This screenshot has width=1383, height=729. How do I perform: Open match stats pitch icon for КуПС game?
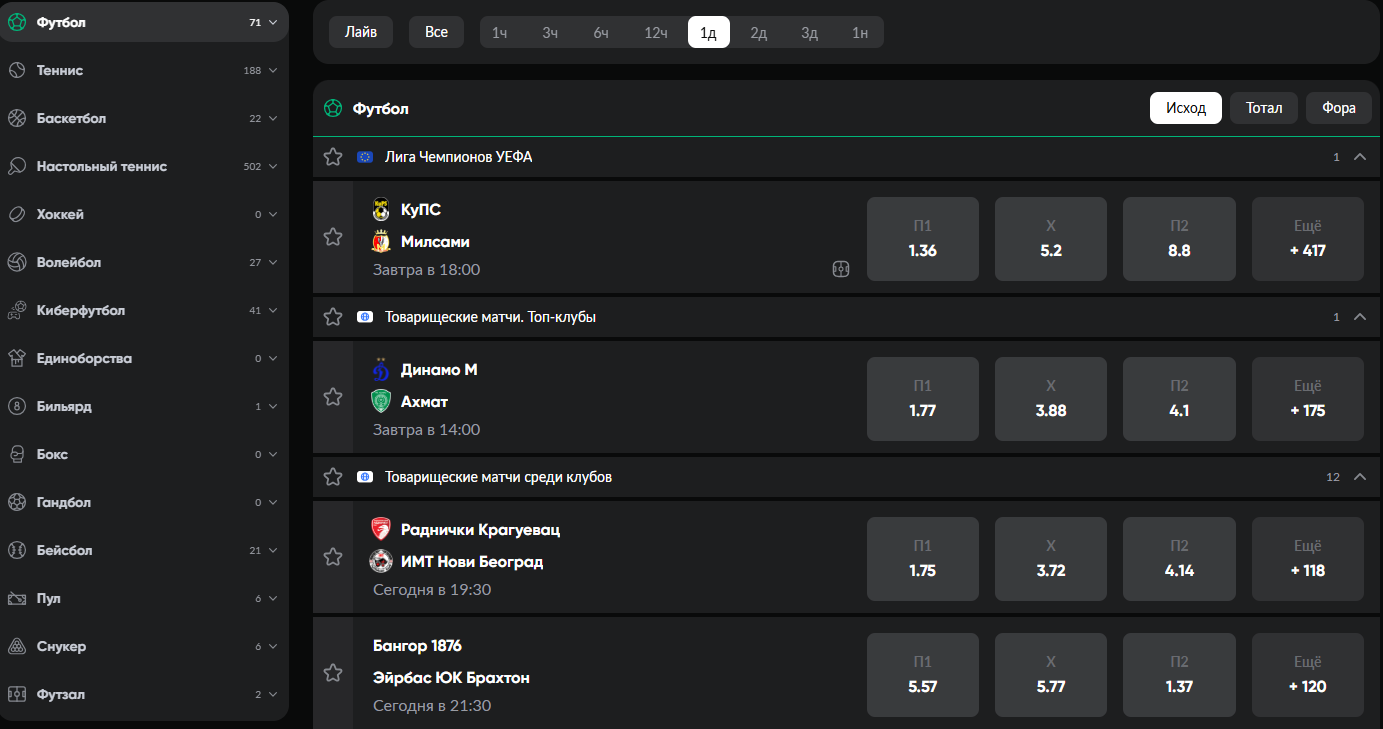[x=841, y=269]
